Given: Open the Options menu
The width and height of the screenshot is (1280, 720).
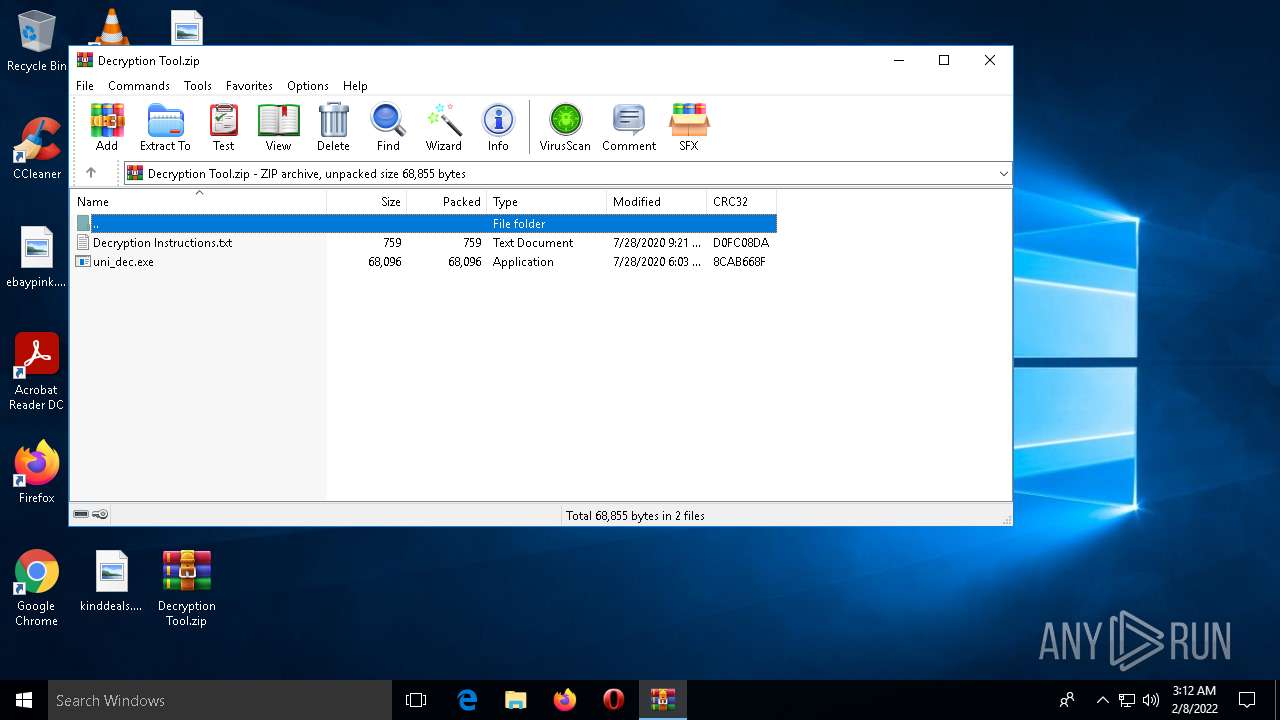Looking at the screenshot, I should pyautogui.click(x=308, y=86).
